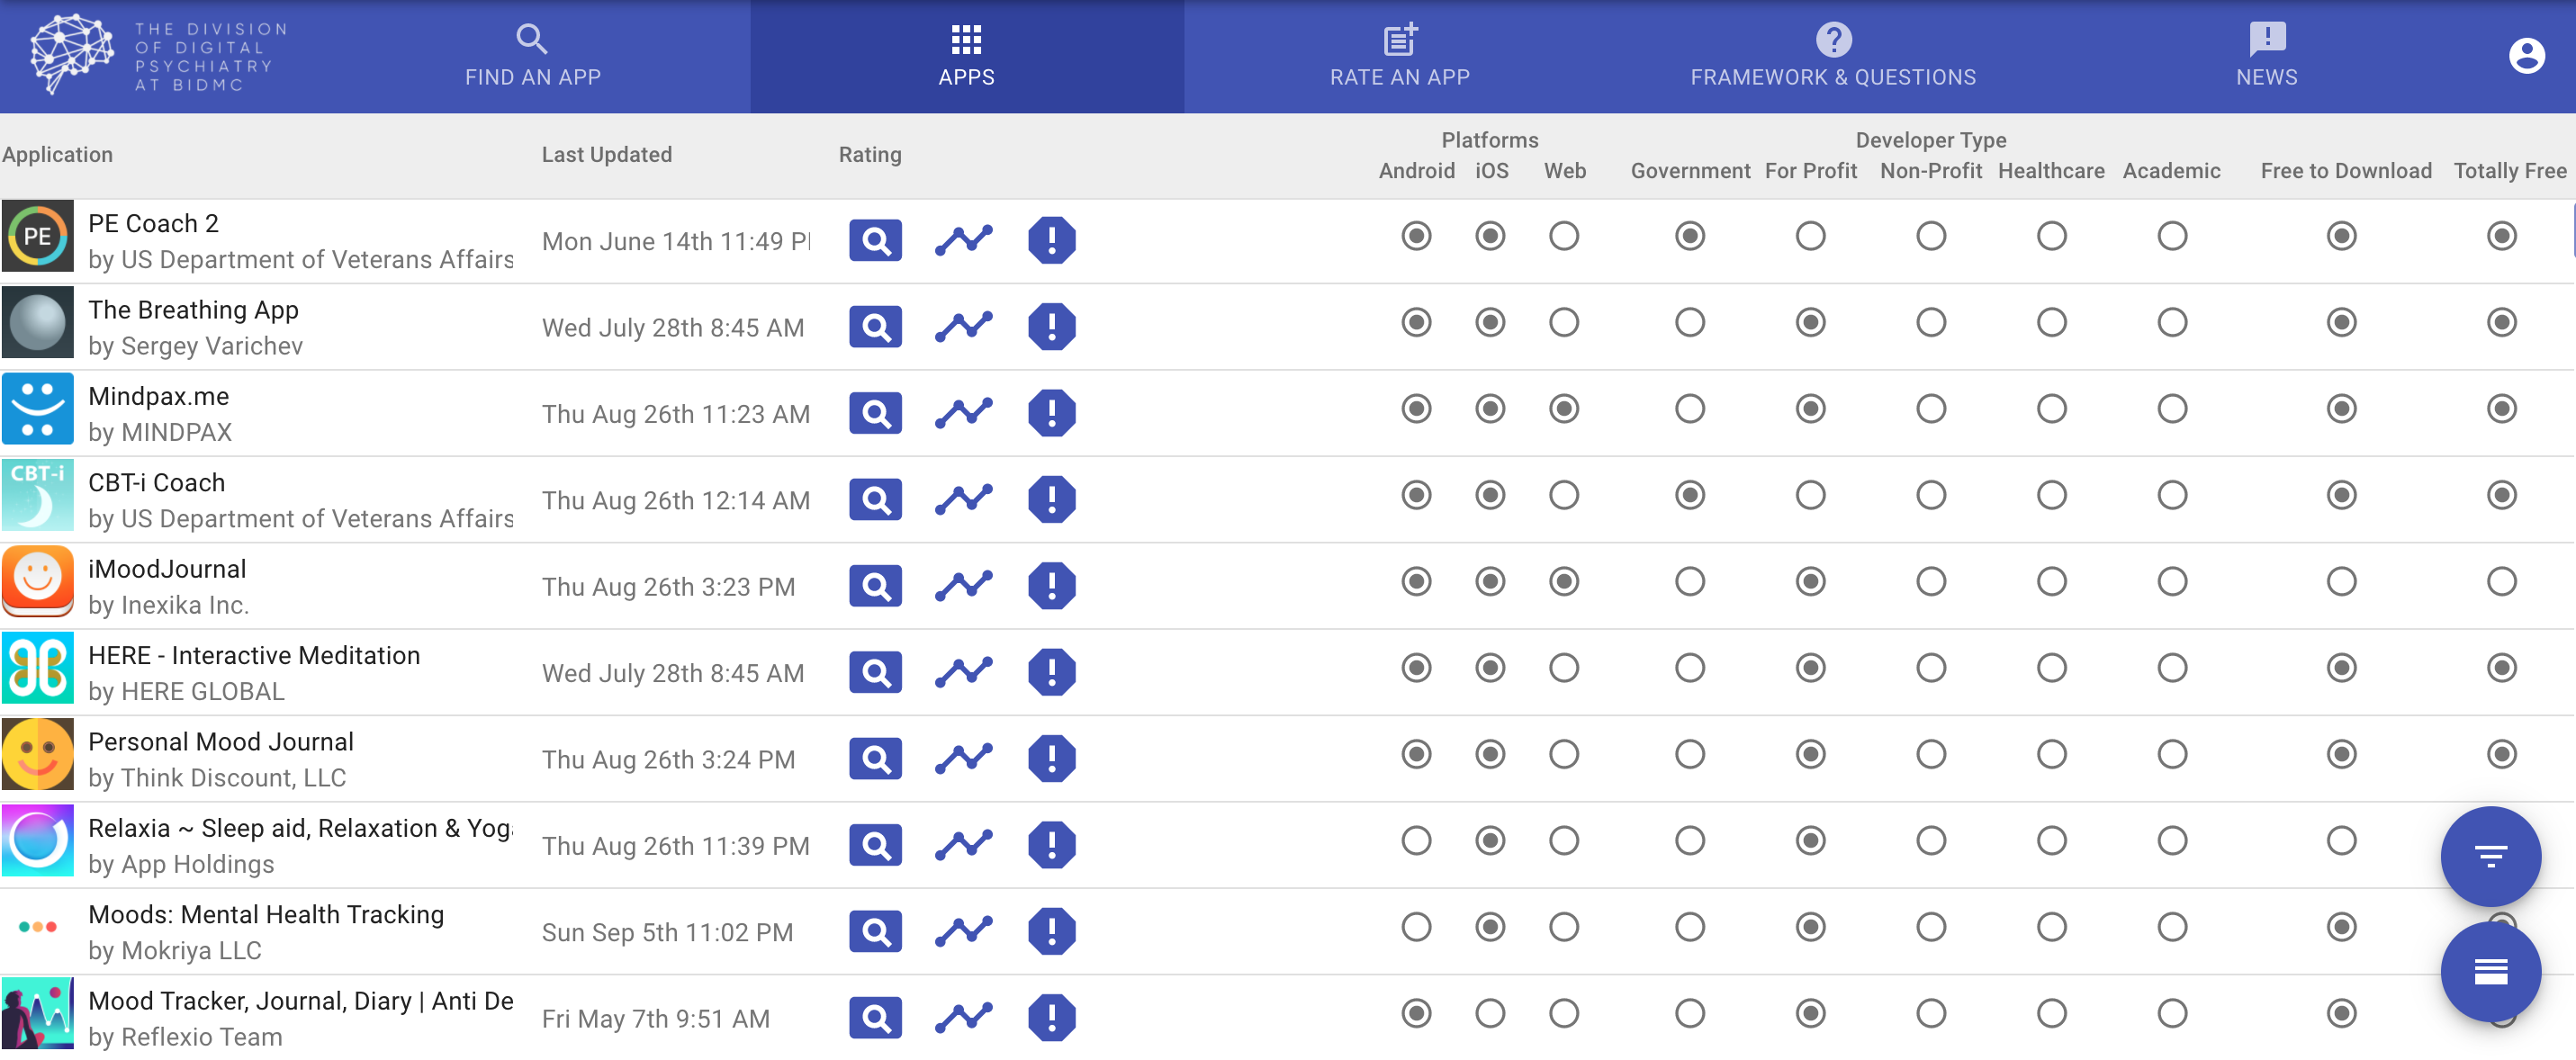The height and width of the screenshot is (1060, 2576).
Task: Sort by the Last Updated column header
Action: coord(606,155)
